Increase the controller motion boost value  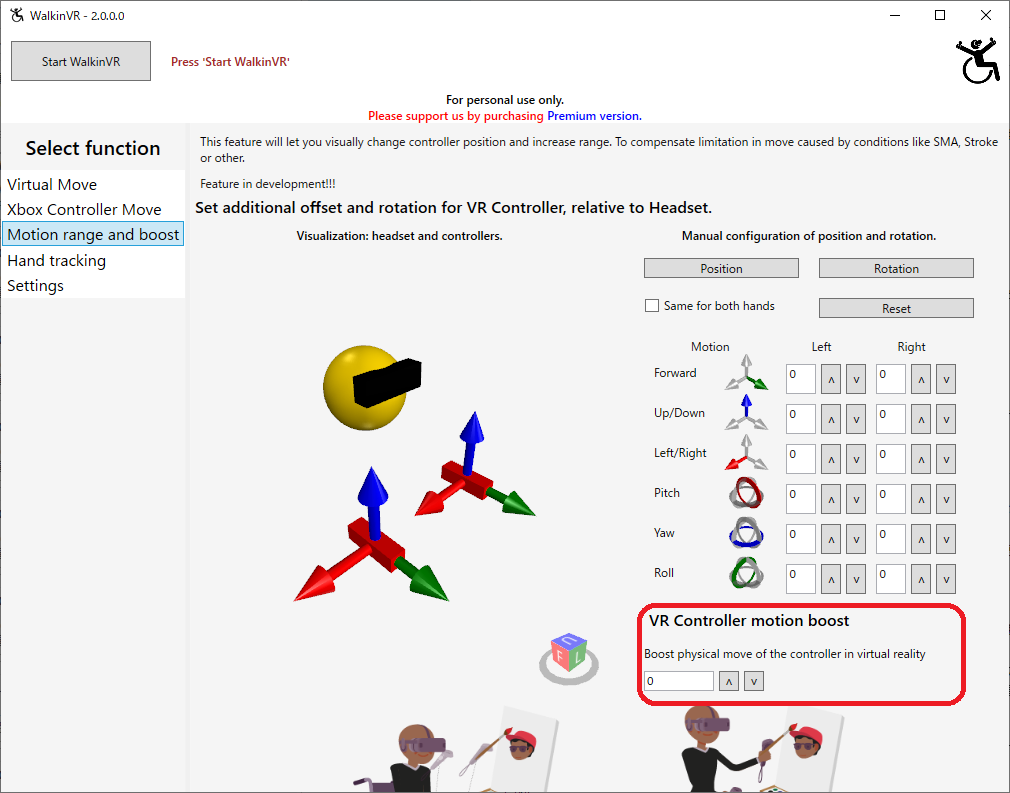[729, 681]
